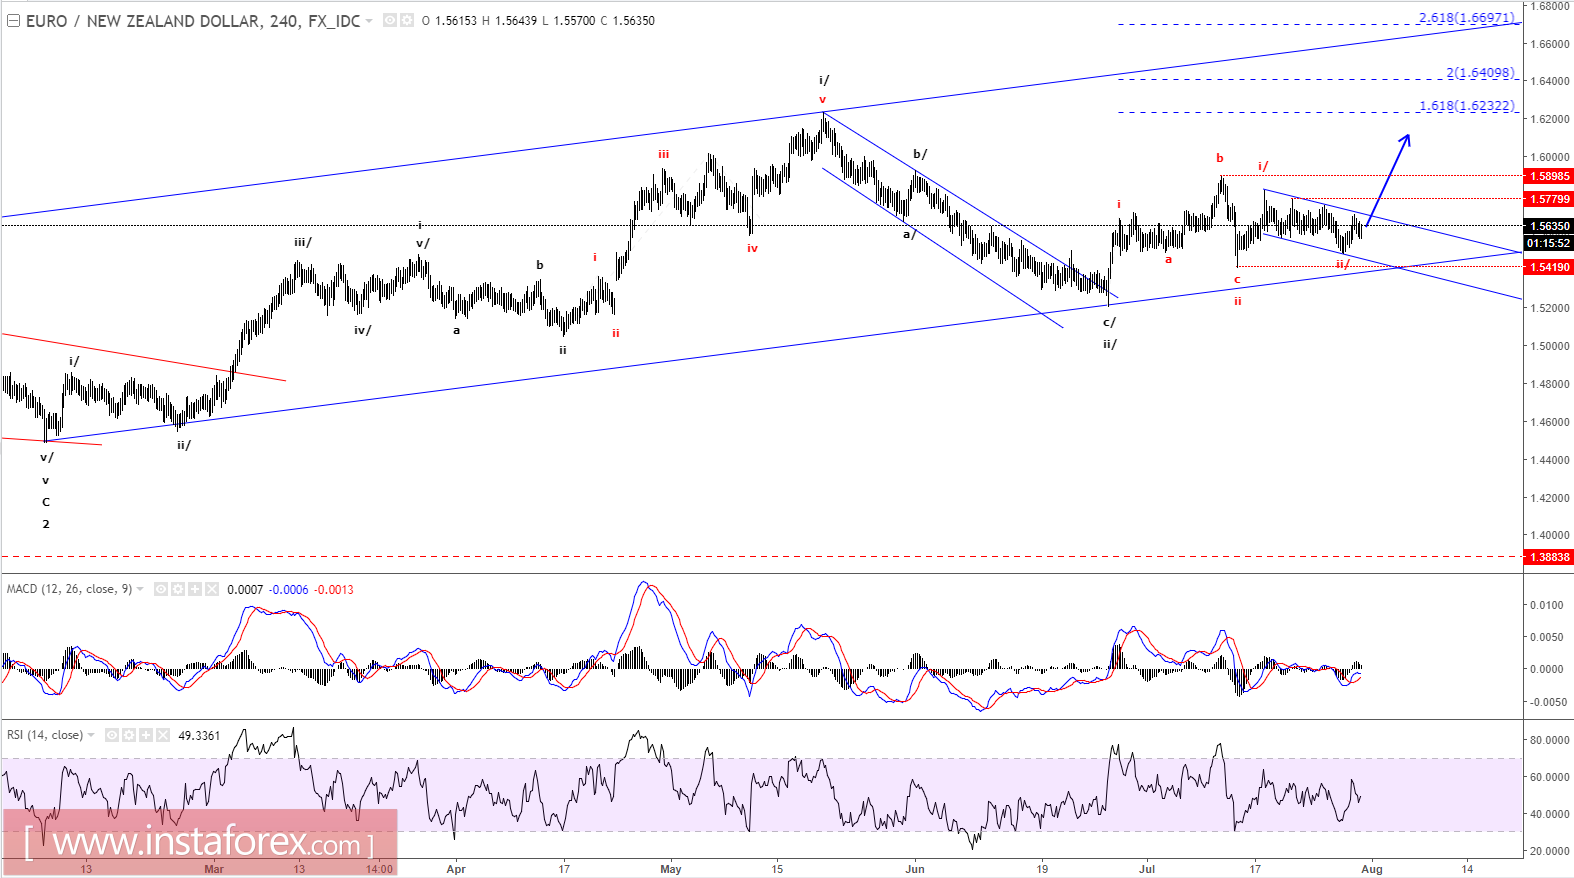Click the Aug date on time axis
This screenshot has height=878, width=1574.
(1372, 869)
